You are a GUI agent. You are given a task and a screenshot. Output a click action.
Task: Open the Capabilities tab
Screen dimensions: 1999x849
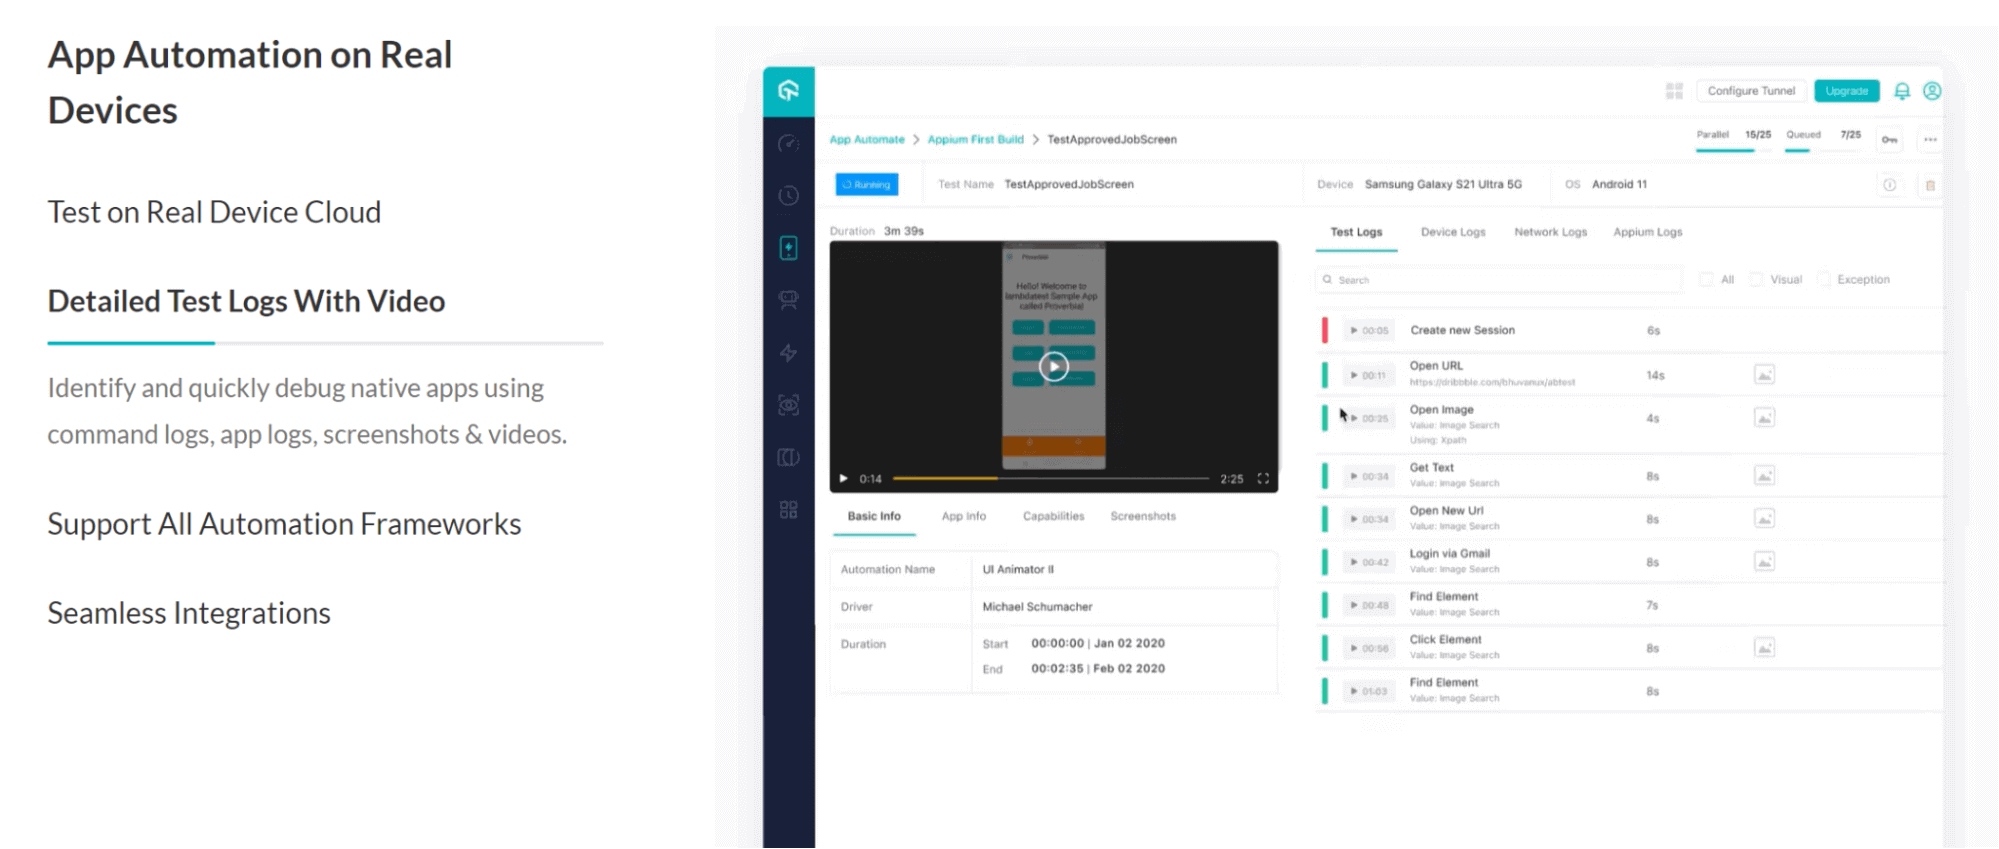[1053, 516]
